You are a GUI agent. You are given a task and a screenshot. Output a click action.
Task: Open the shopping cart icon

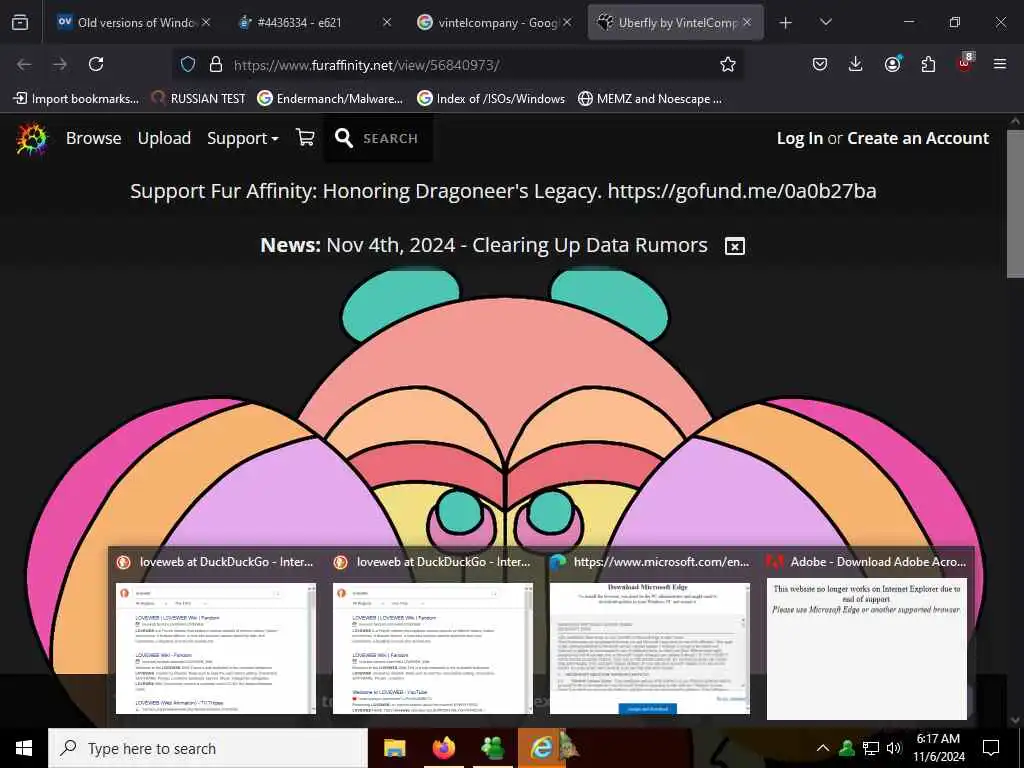(x=305, y=138)
